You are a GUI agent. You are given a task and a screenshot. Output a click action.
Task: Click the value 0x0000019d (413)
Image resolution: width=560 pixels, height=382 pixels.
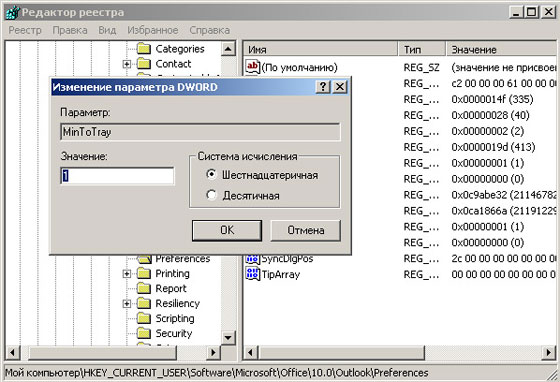[x=493, y=147]
